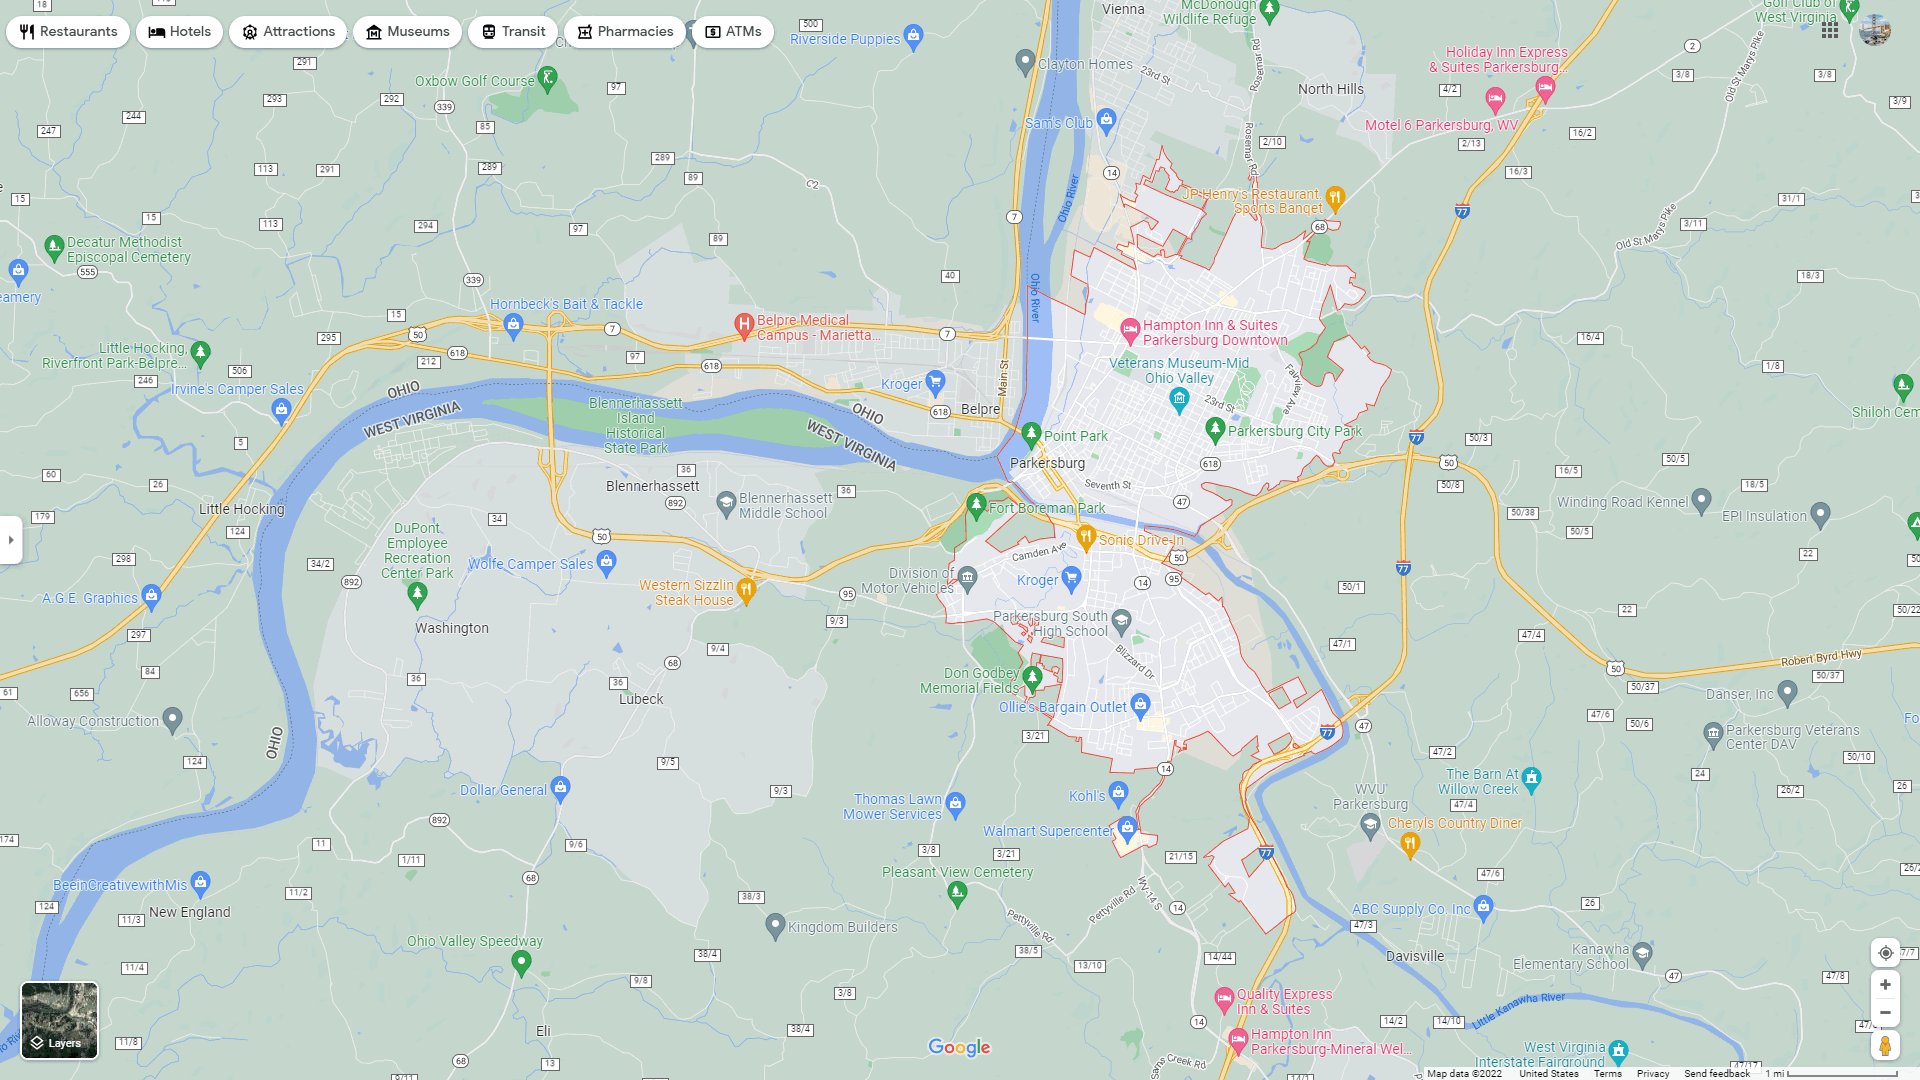This screenshot has width=1920, height=1080.
Task: Click the zoom in plus button
Action: 1885,985
